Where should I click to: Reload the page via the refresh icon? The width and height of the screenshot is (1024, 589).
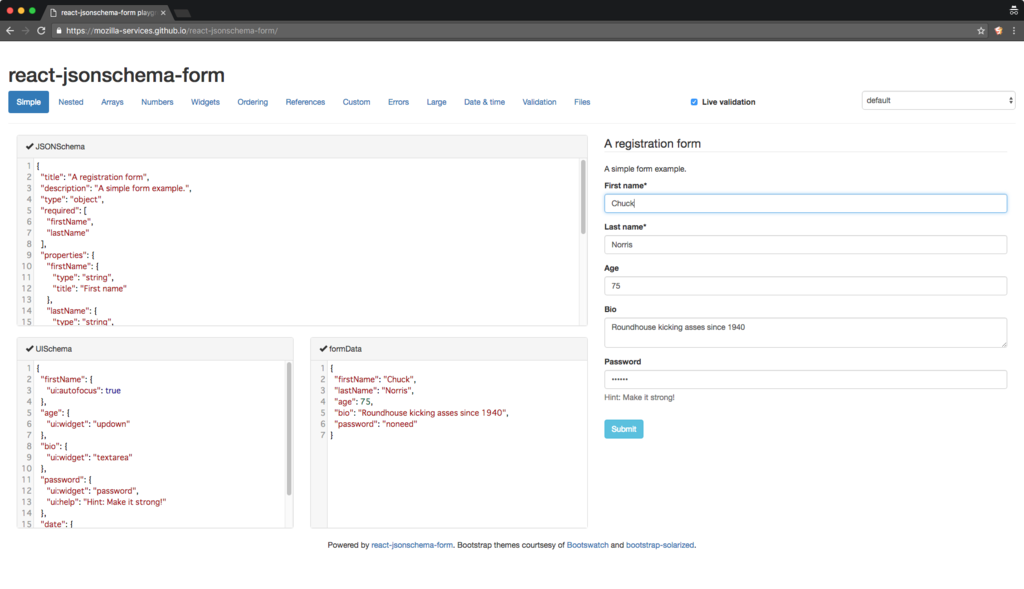pos(41,31)
